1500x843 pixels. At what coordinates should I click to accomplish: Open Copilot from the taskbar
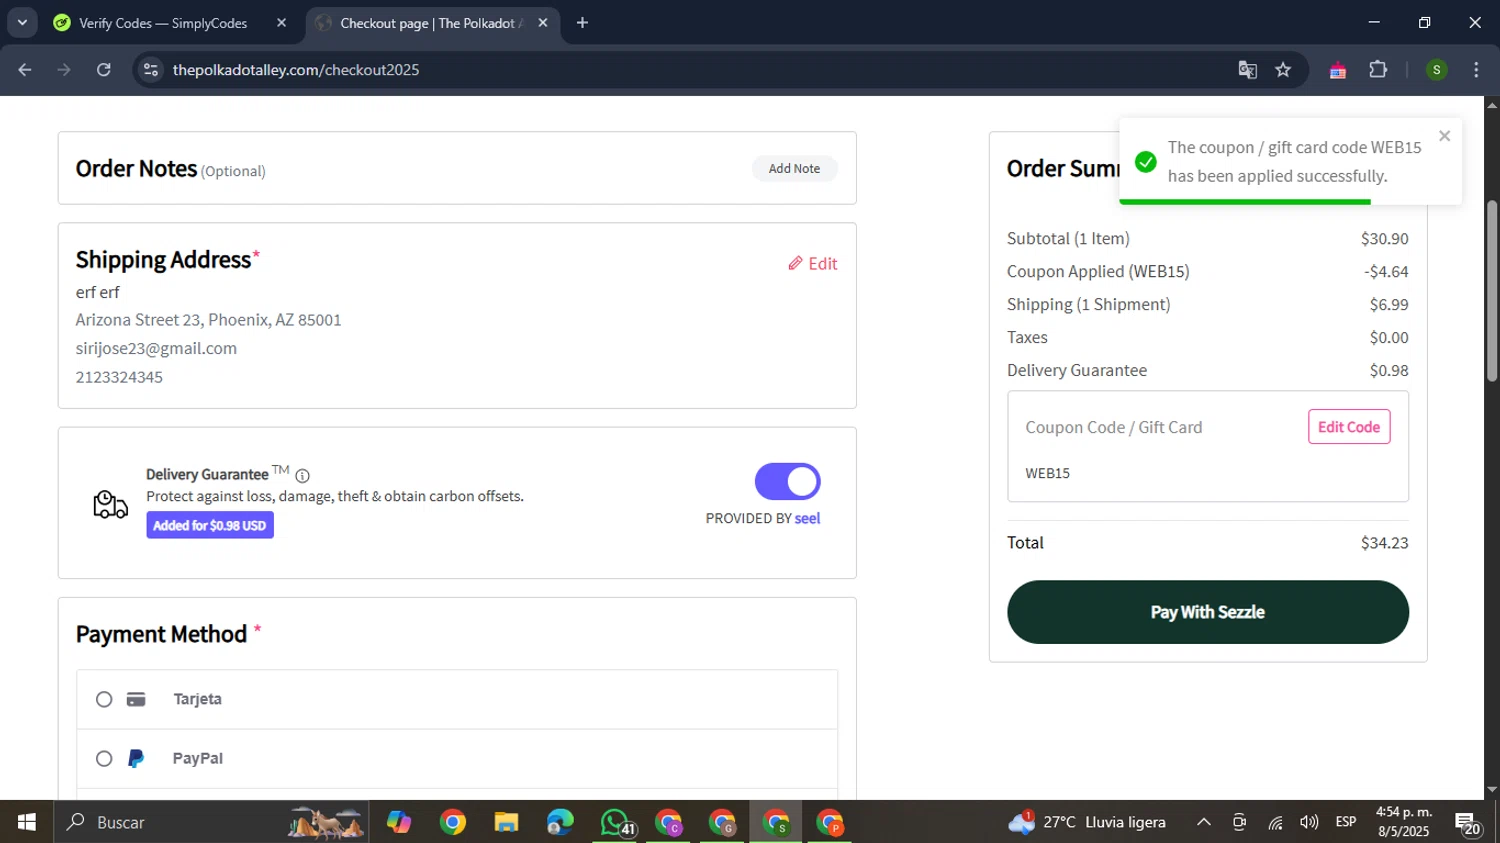(x=399, y=822)
